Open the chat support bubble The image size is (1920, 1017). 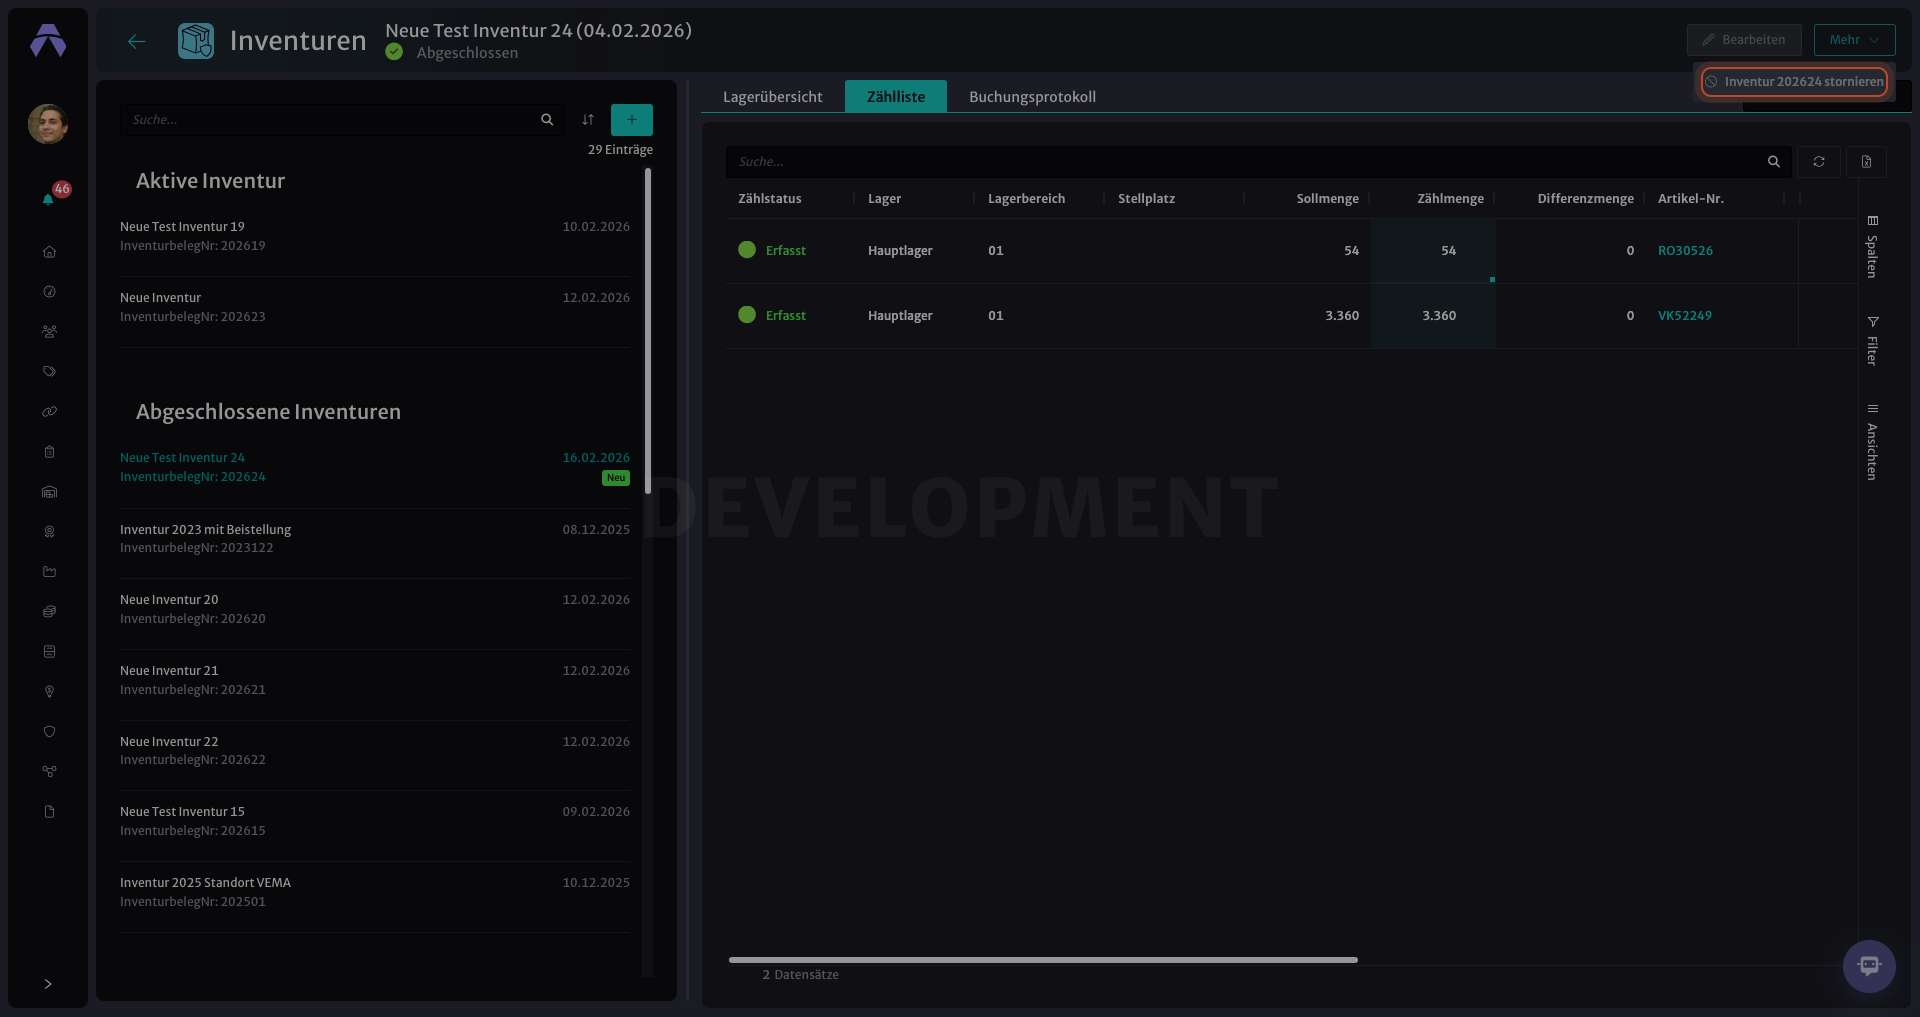click(x=1869, y=966)
